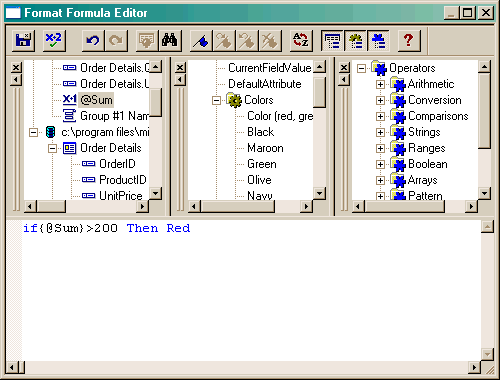Click the 'Red' keyword in the formula
Viewport: 500px width, 380px height.
[178, 228]
